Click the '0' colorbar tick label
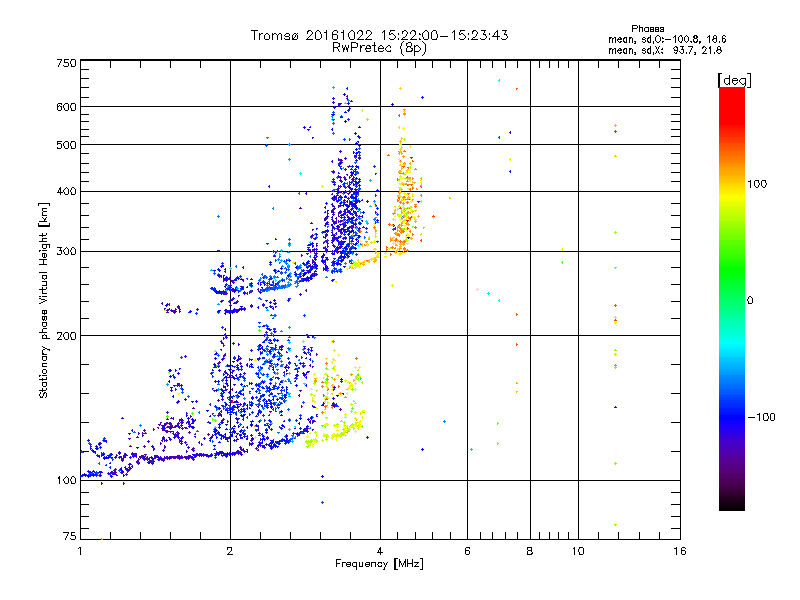Viewport: 800px width, 600px height. [x=750, y=301]
